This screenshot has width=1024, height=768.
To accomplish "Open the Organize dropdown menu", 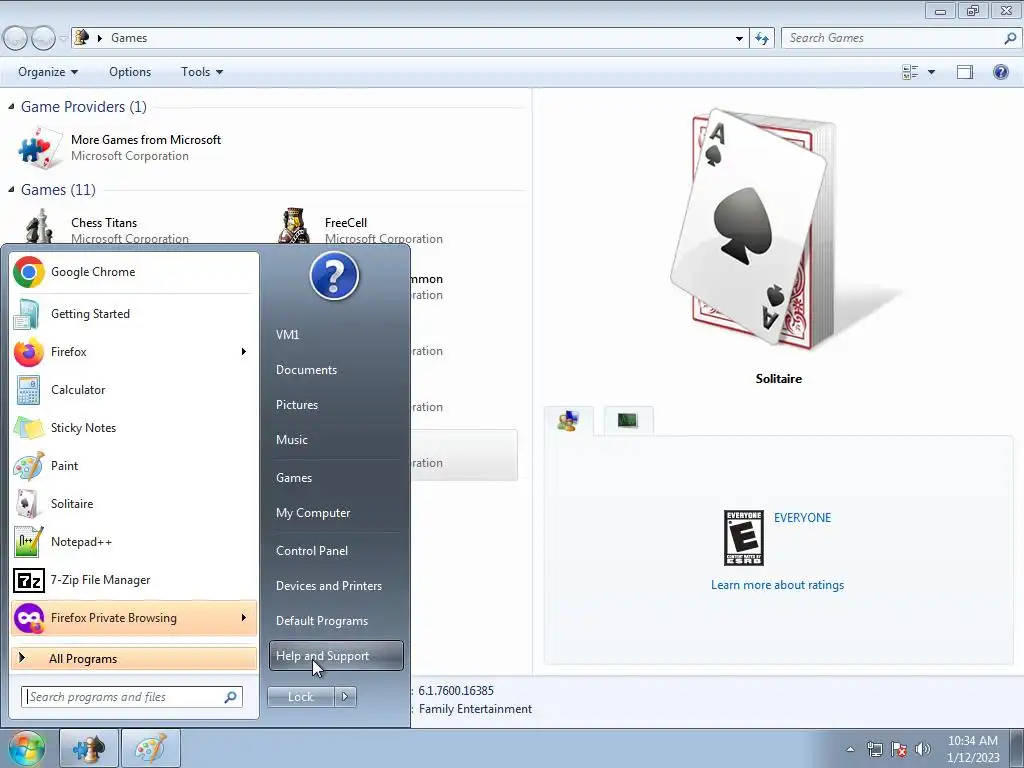I will point(48,72).
